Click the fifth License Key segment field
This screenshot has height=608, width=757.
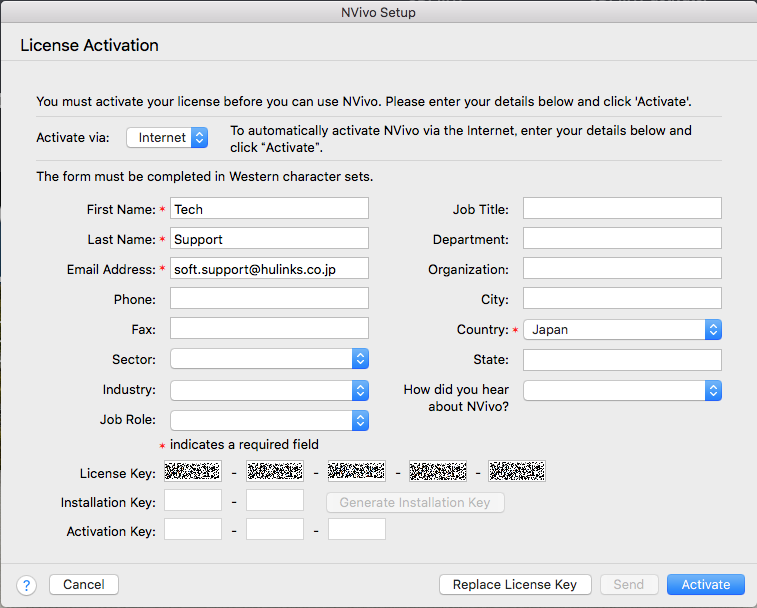click(517, 471)
